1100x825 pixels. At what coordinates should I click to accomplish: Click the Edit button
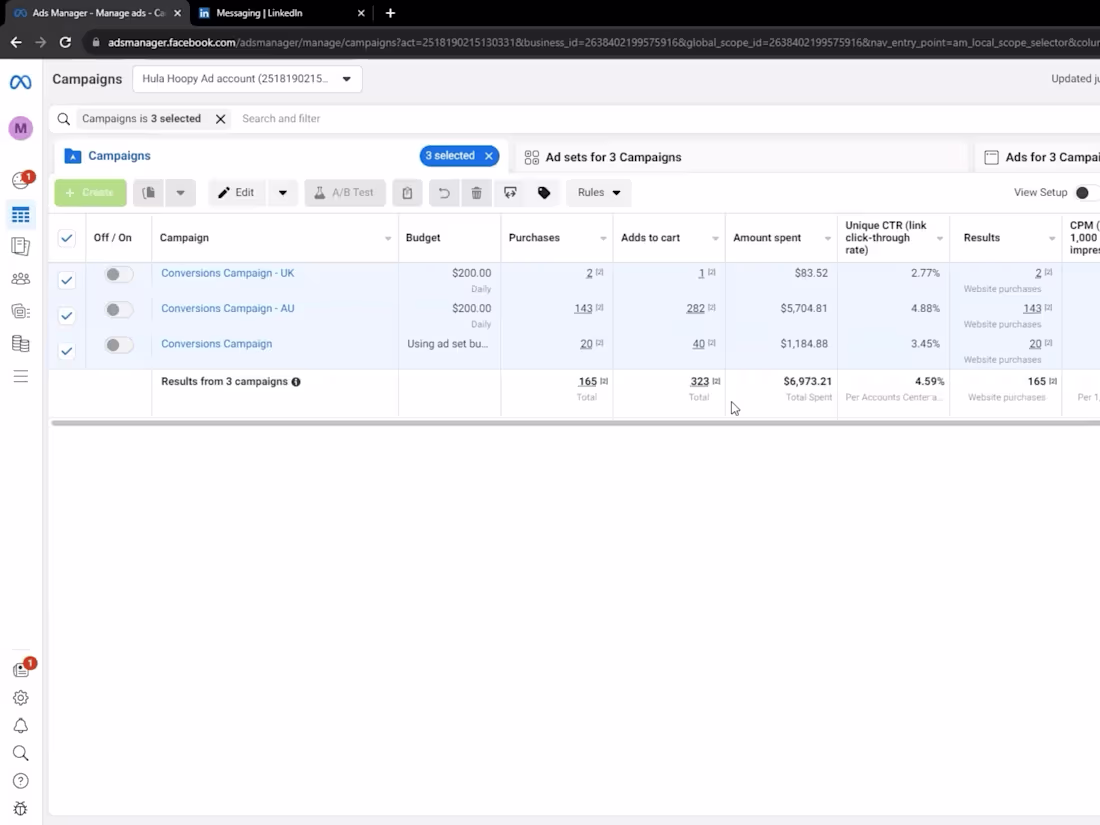[x=236, y=193]
